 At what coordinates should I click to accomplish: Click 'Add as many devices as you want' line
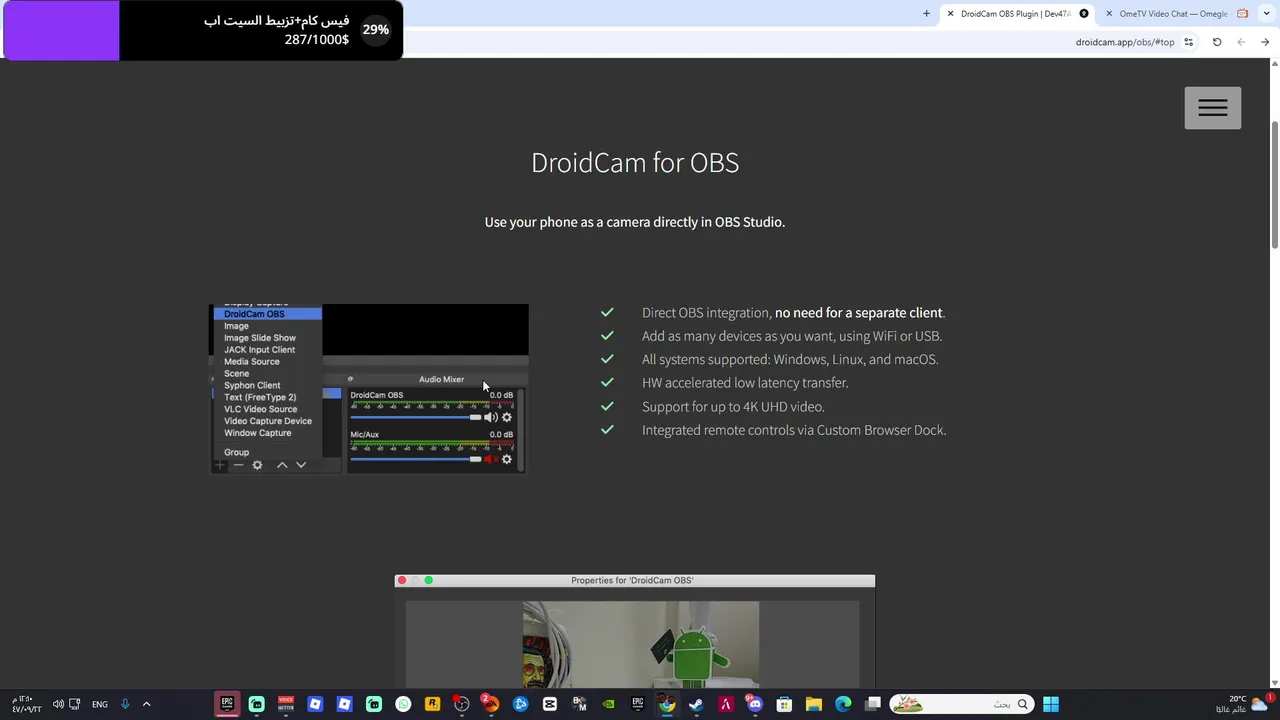tap(792, 336)
